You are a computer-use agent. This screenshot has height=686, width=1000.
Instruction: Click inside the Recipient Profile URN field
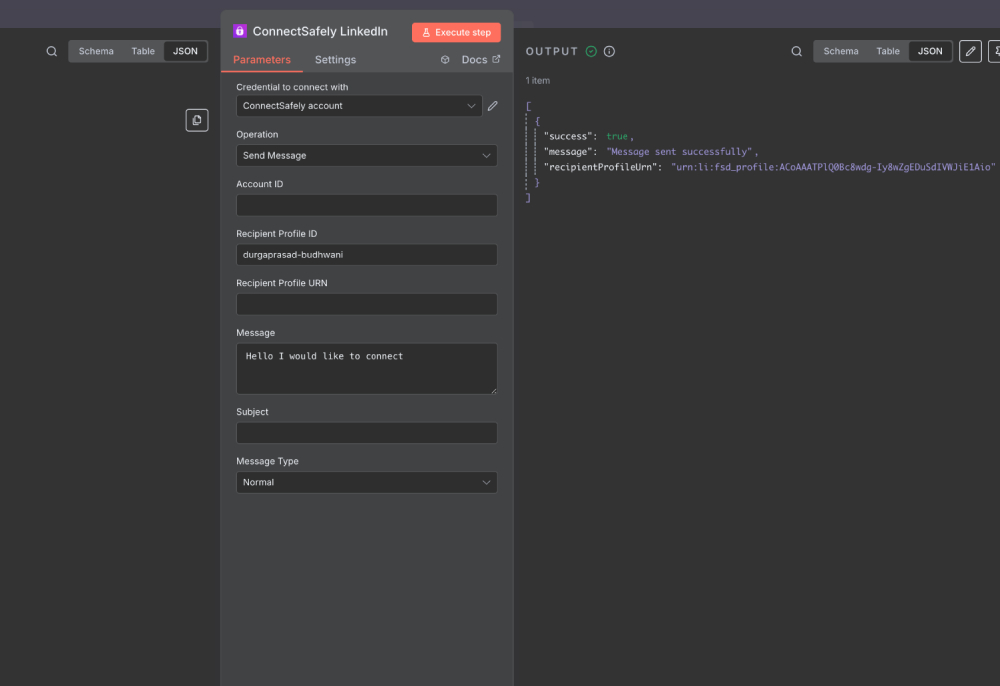click(x=366, y=304)
